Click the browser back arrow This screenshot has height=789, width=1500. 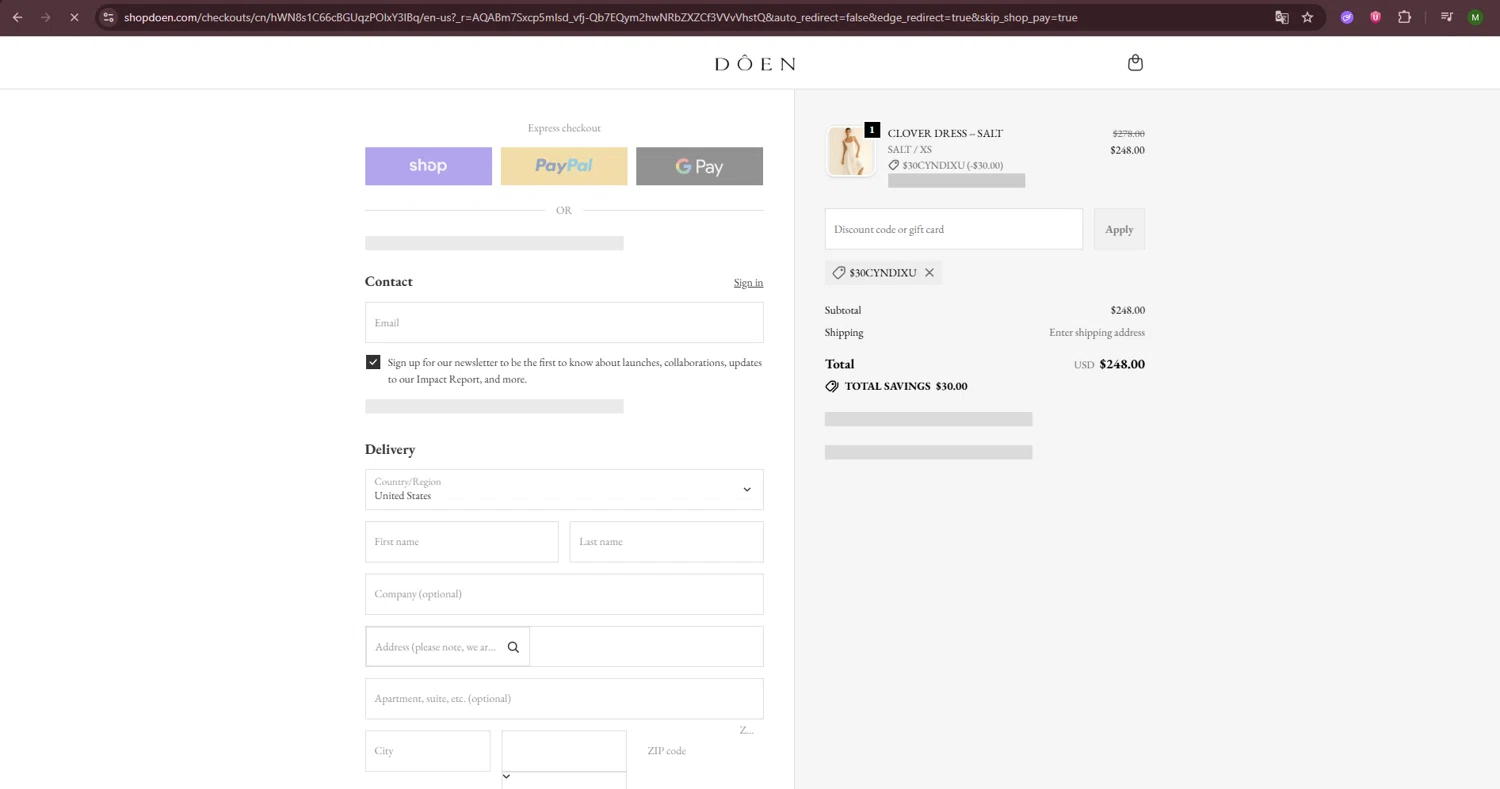[17, 17]
